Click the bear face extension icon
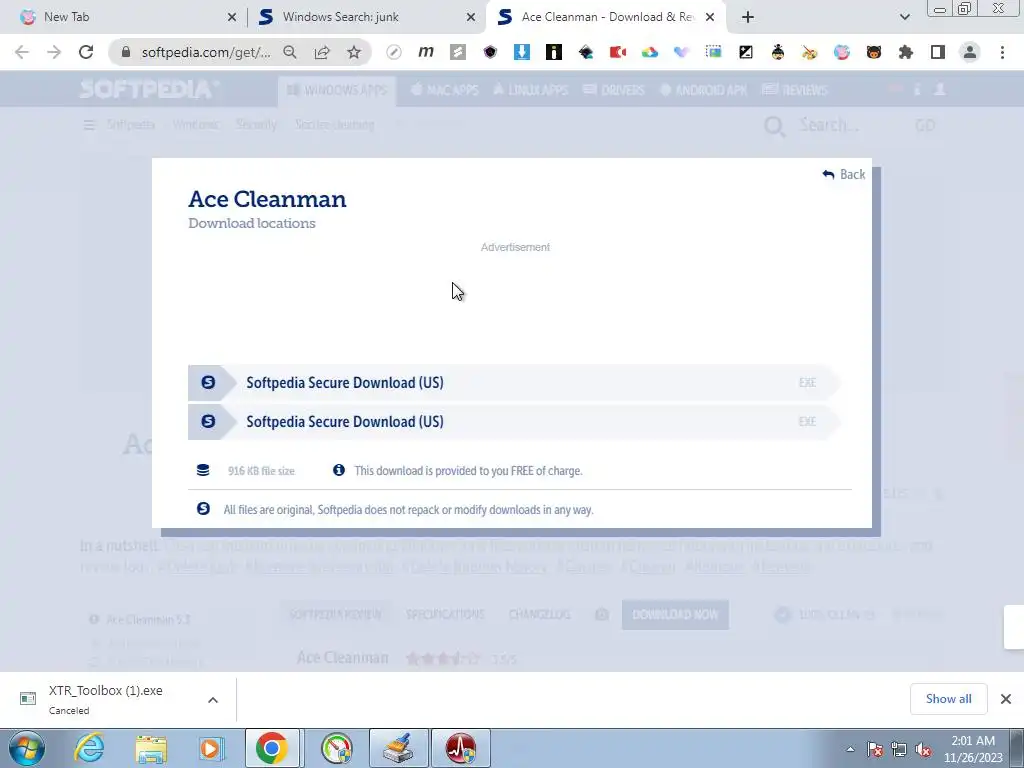1024x768 pixels. (x=874, y=52)
